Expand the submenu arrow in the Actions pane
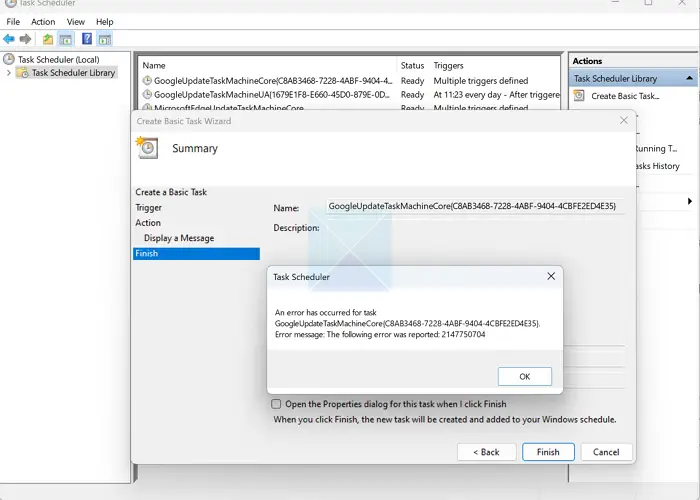 pyautogui.click(x=690, y=201)
